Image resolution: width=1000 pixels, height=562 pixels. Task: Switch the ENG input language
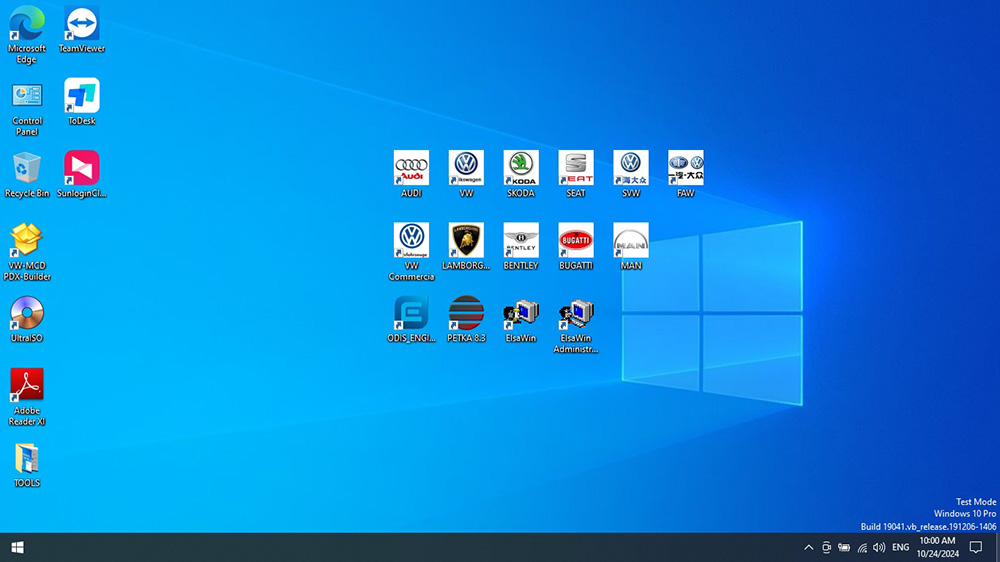pyautogui.click(x=901, y=547)
